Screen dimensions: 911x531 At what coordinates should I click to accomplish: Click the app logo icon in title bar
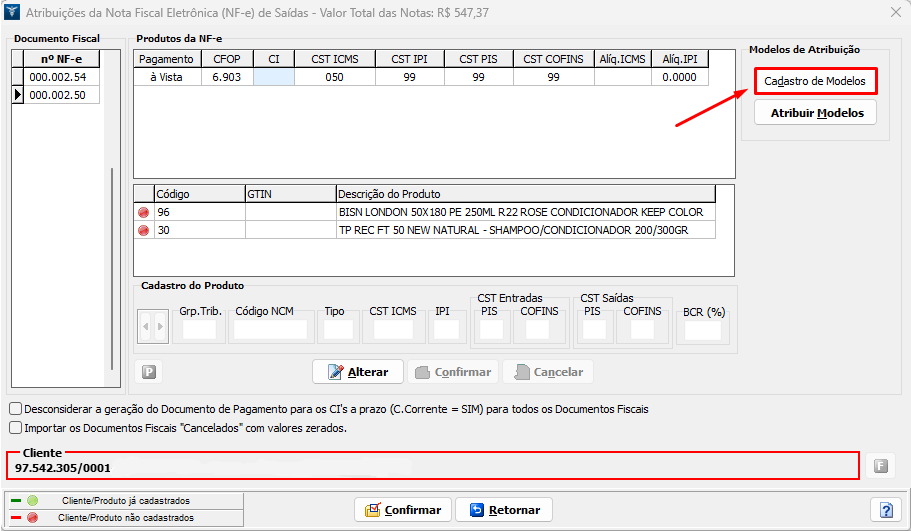point(11,12)
